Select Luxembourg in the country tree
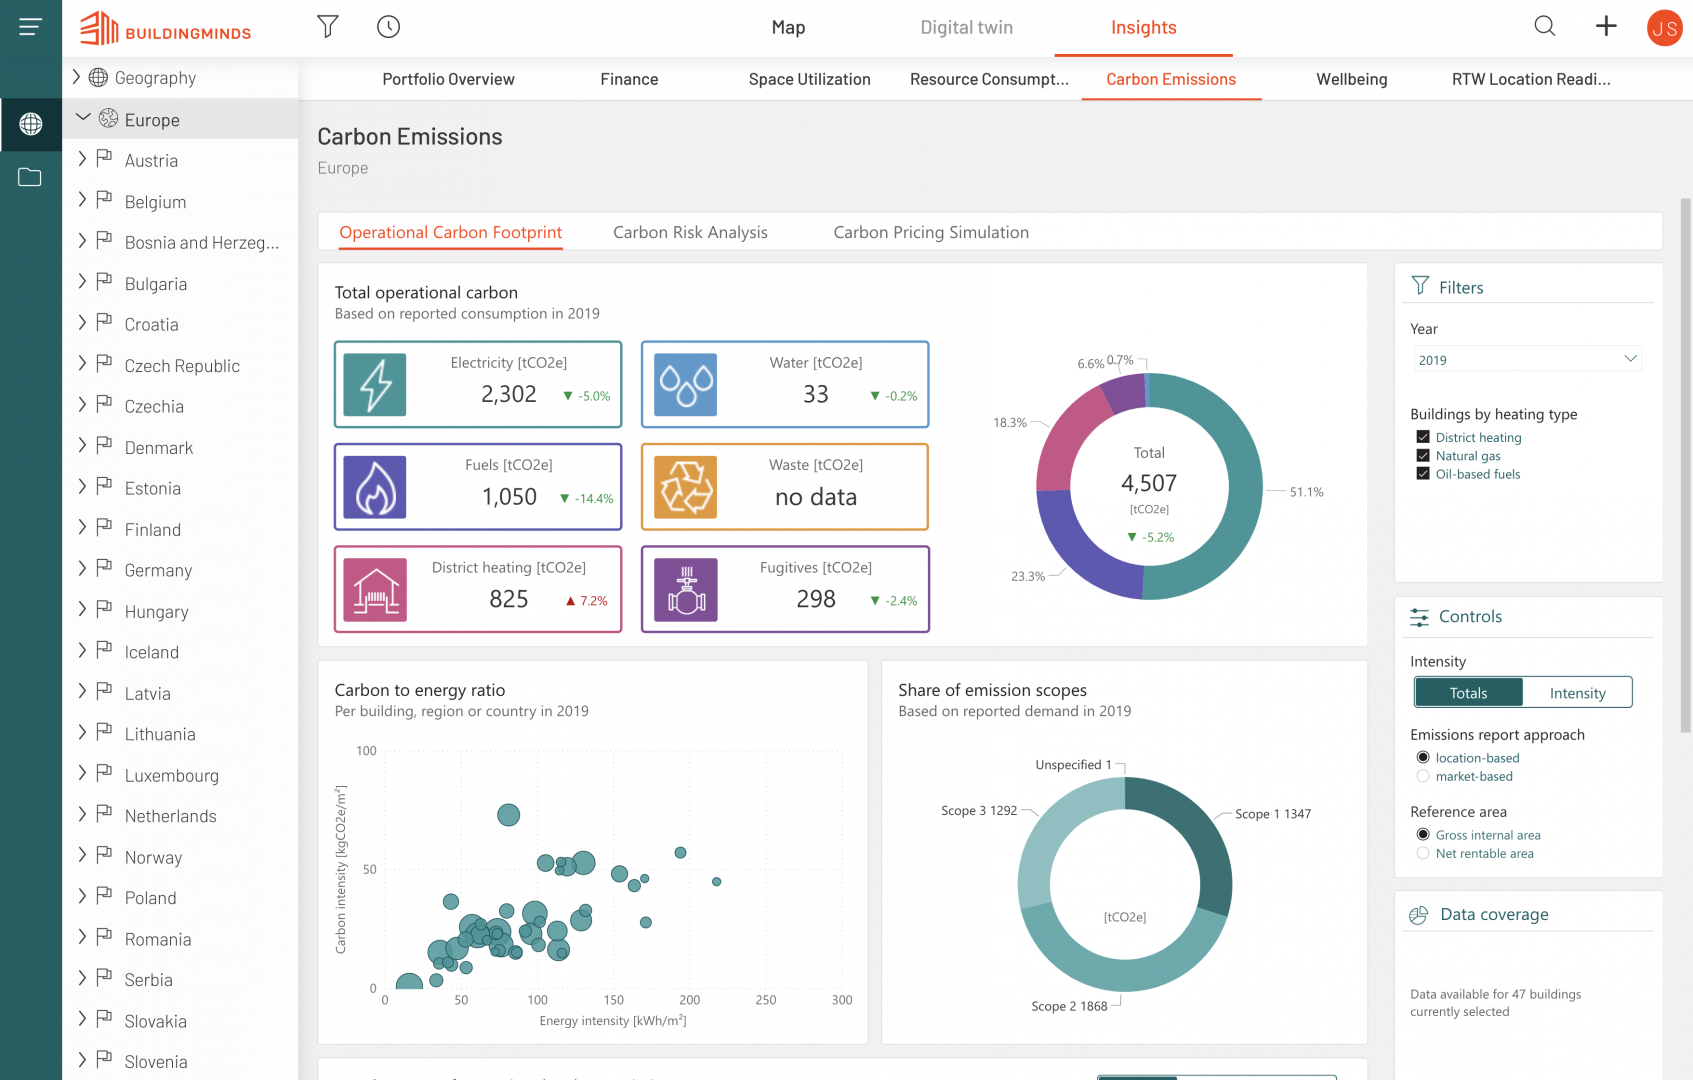The width and height of the screenshot is (1693, 1080). (172, 775)
